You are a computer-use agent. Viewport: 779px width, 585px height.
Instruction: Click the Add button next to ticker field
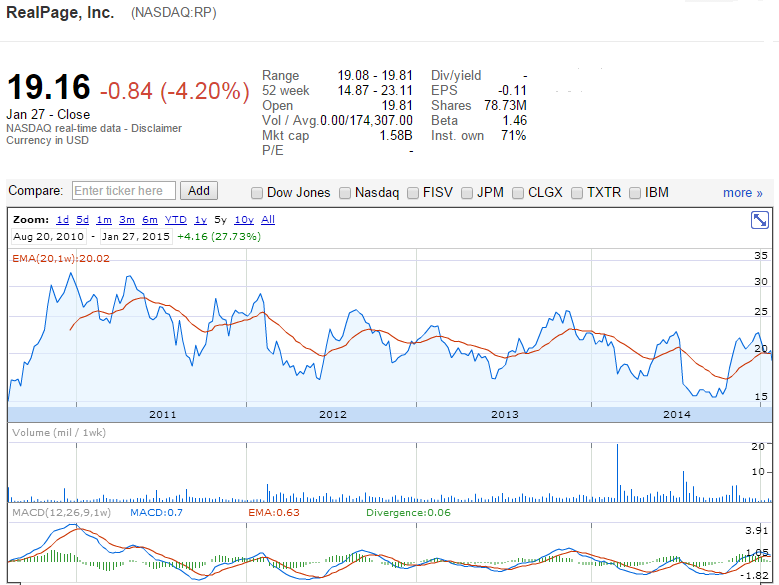click(x=199, y=191)
